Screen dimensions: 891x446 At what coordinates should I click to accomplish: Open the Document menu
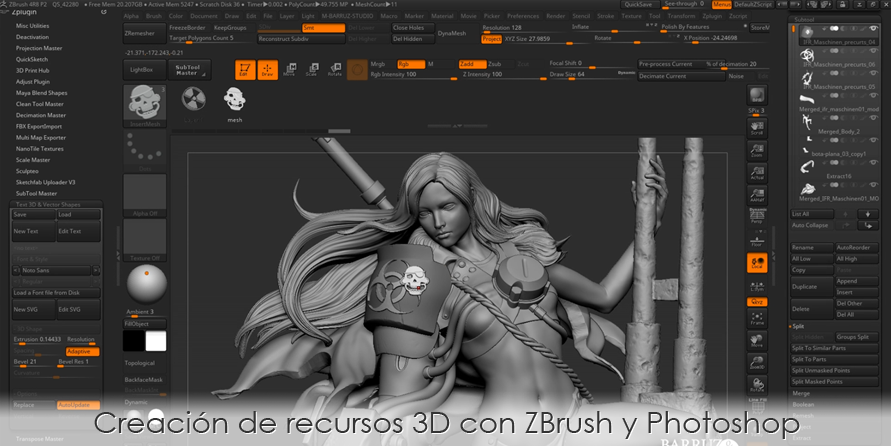click(204, 16)
